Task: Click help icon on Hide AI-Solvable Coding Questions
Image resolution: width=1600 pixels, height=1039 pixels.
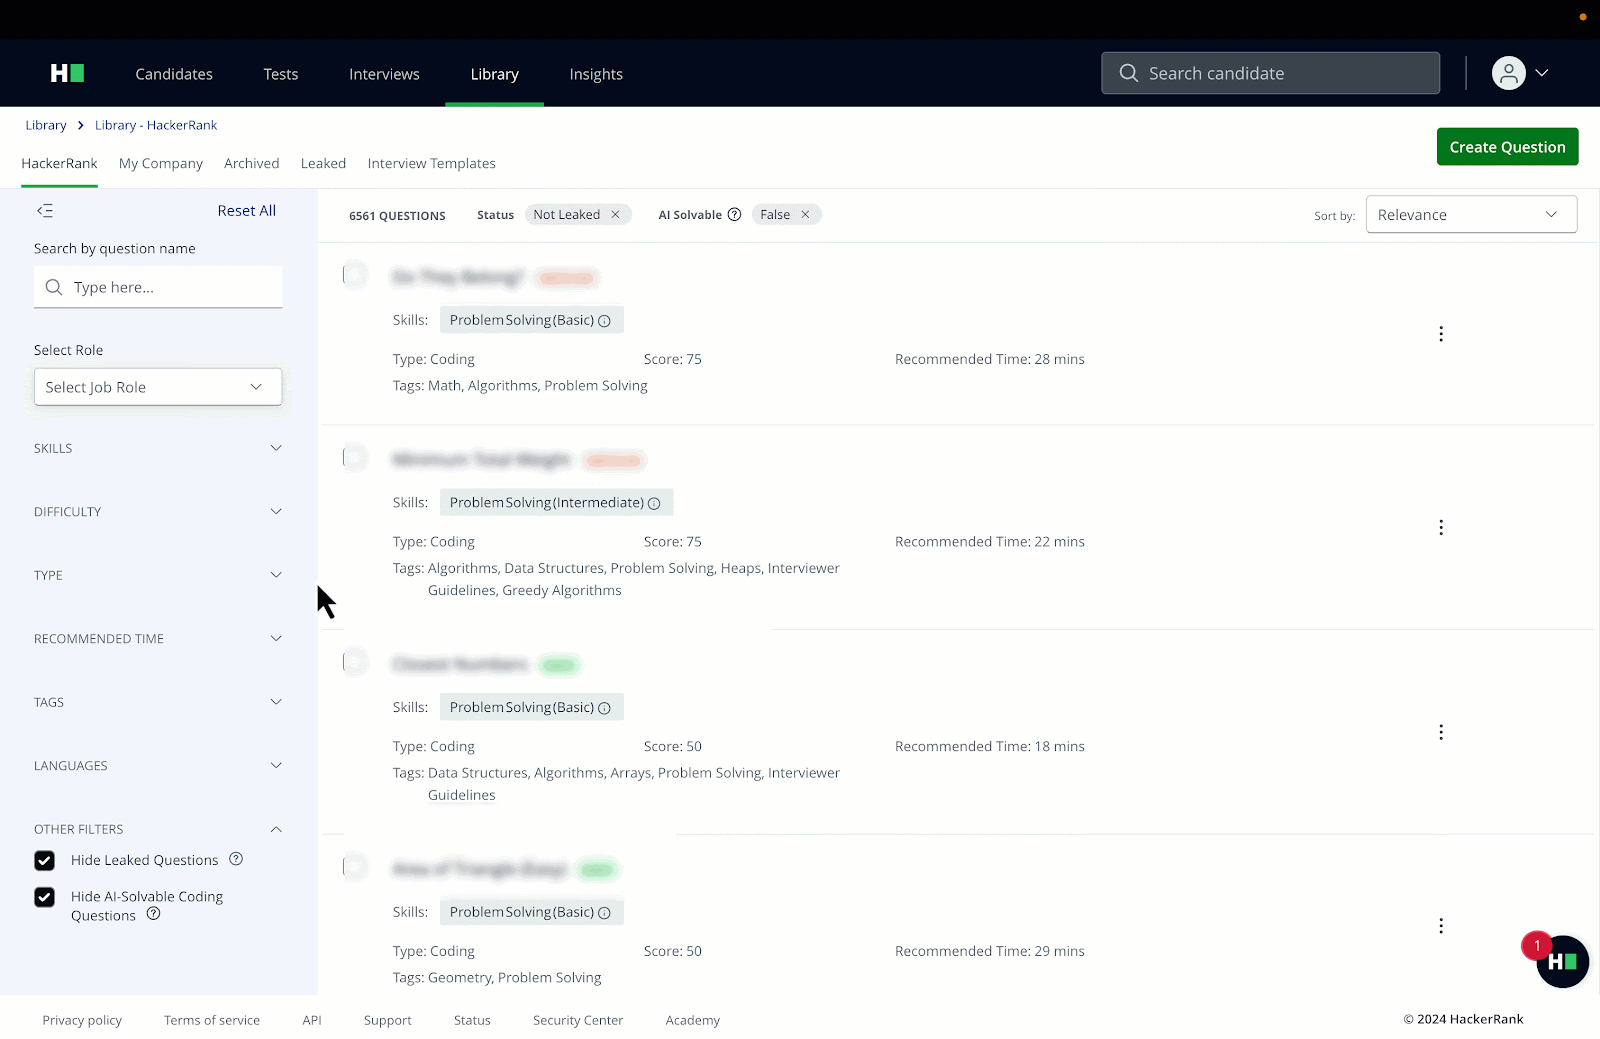Action: click(153, 914)
